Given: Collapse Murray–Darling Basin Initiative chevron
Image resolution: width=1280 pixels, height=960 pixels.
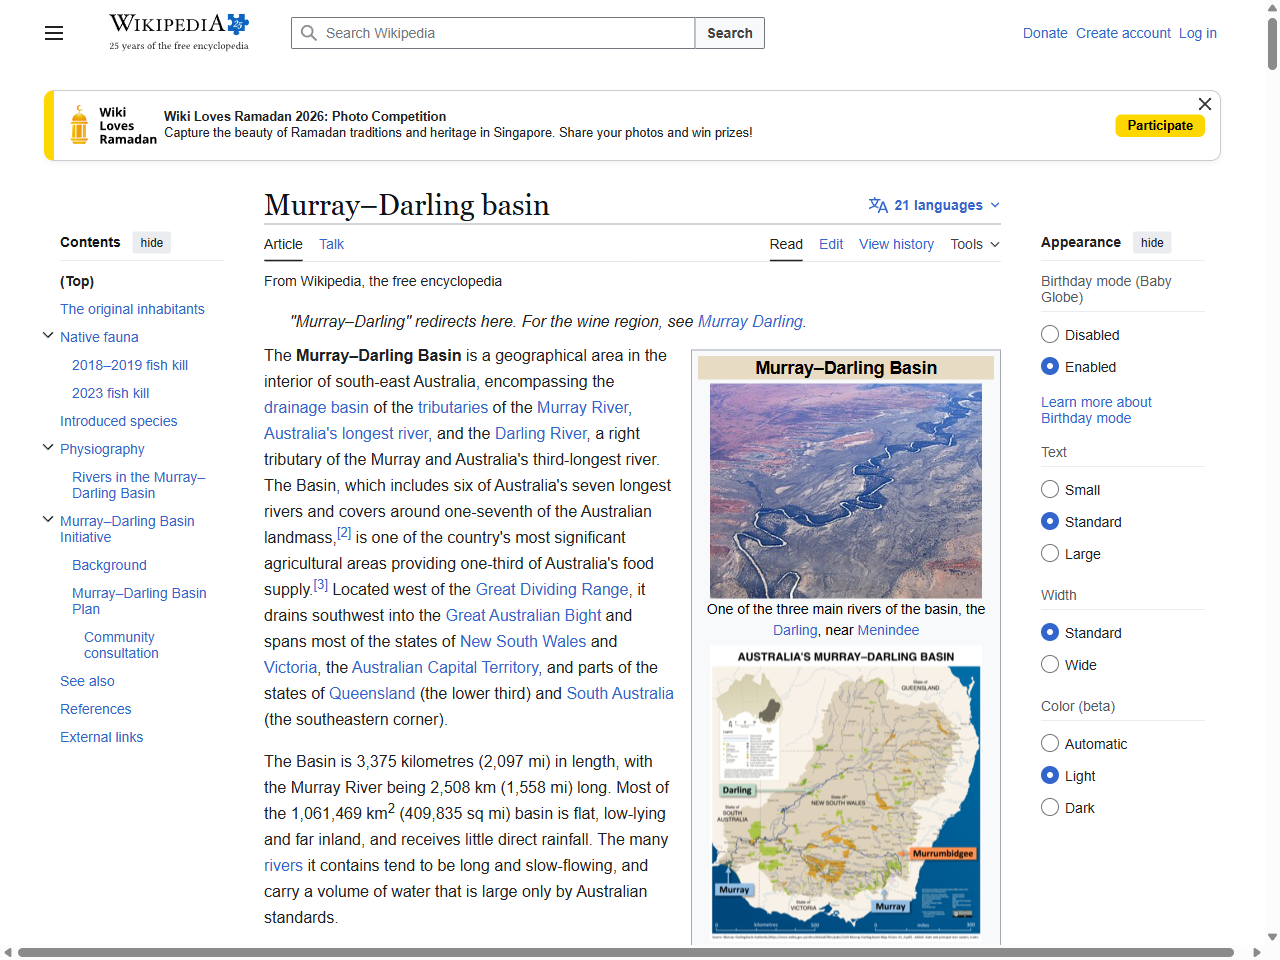Looking at the screenshot, I should click(x=48, y=520).
